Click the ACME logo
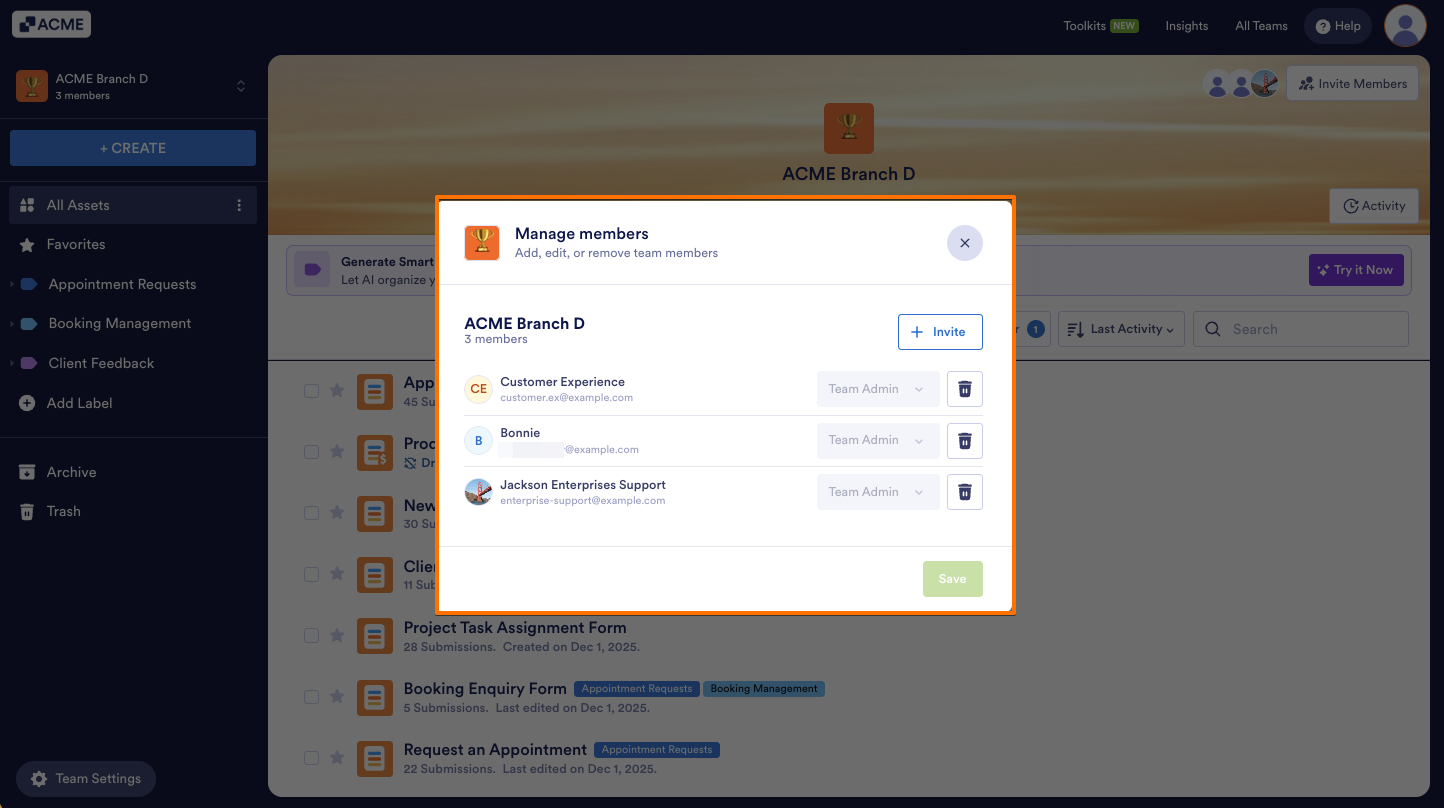The image size is (1444, 808). tap(52, 24)
